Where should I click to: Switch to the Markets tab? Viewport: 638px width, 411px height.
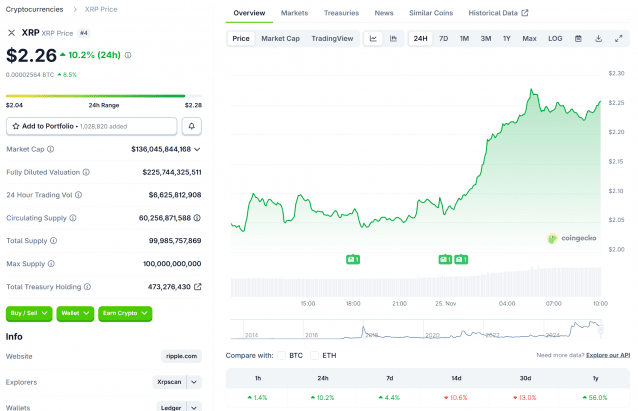click(x=294, y=13)
